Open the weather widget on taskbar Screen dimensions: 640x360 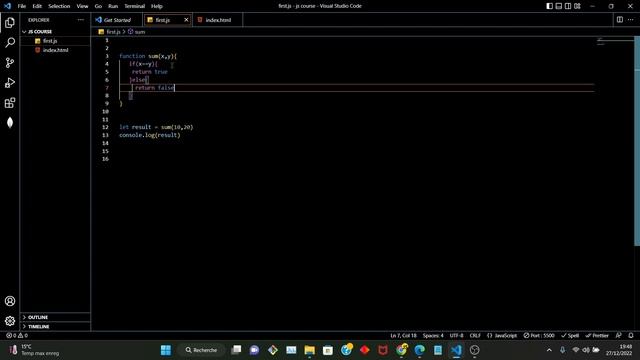pos(35,350)
